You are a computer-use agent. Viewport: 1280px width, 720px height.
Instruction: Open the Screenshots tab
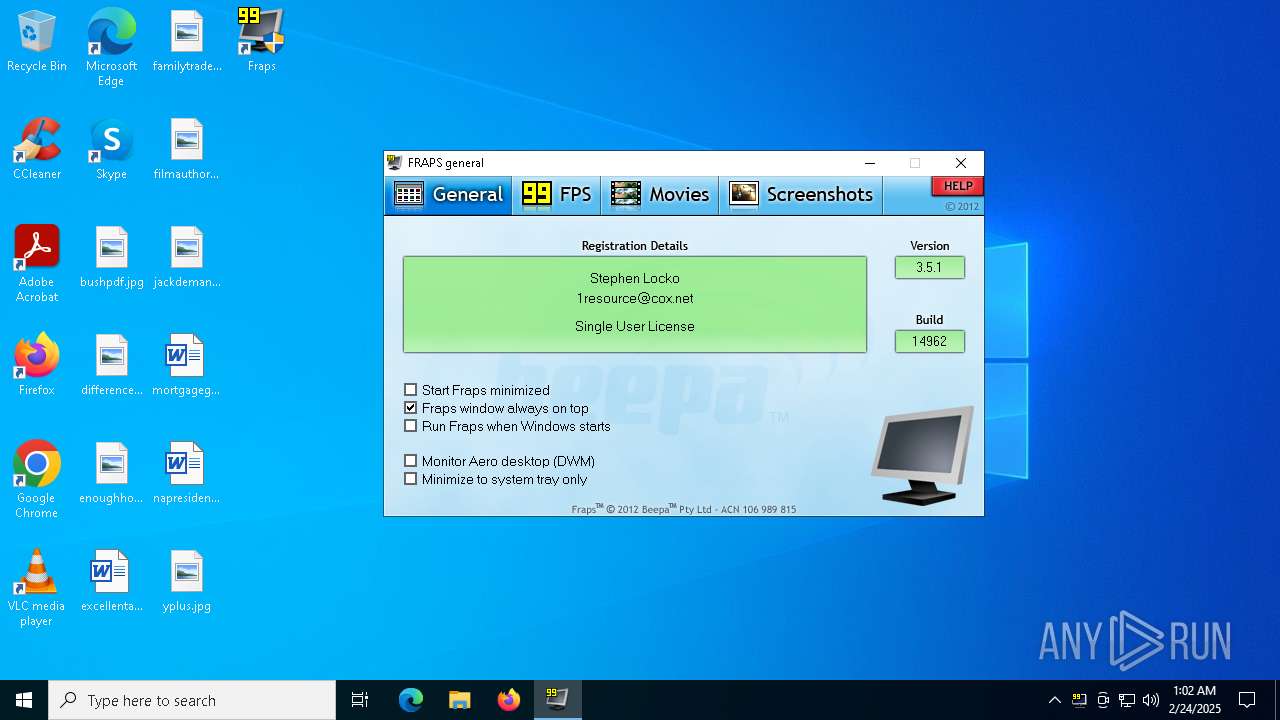(x=801, y=195)
